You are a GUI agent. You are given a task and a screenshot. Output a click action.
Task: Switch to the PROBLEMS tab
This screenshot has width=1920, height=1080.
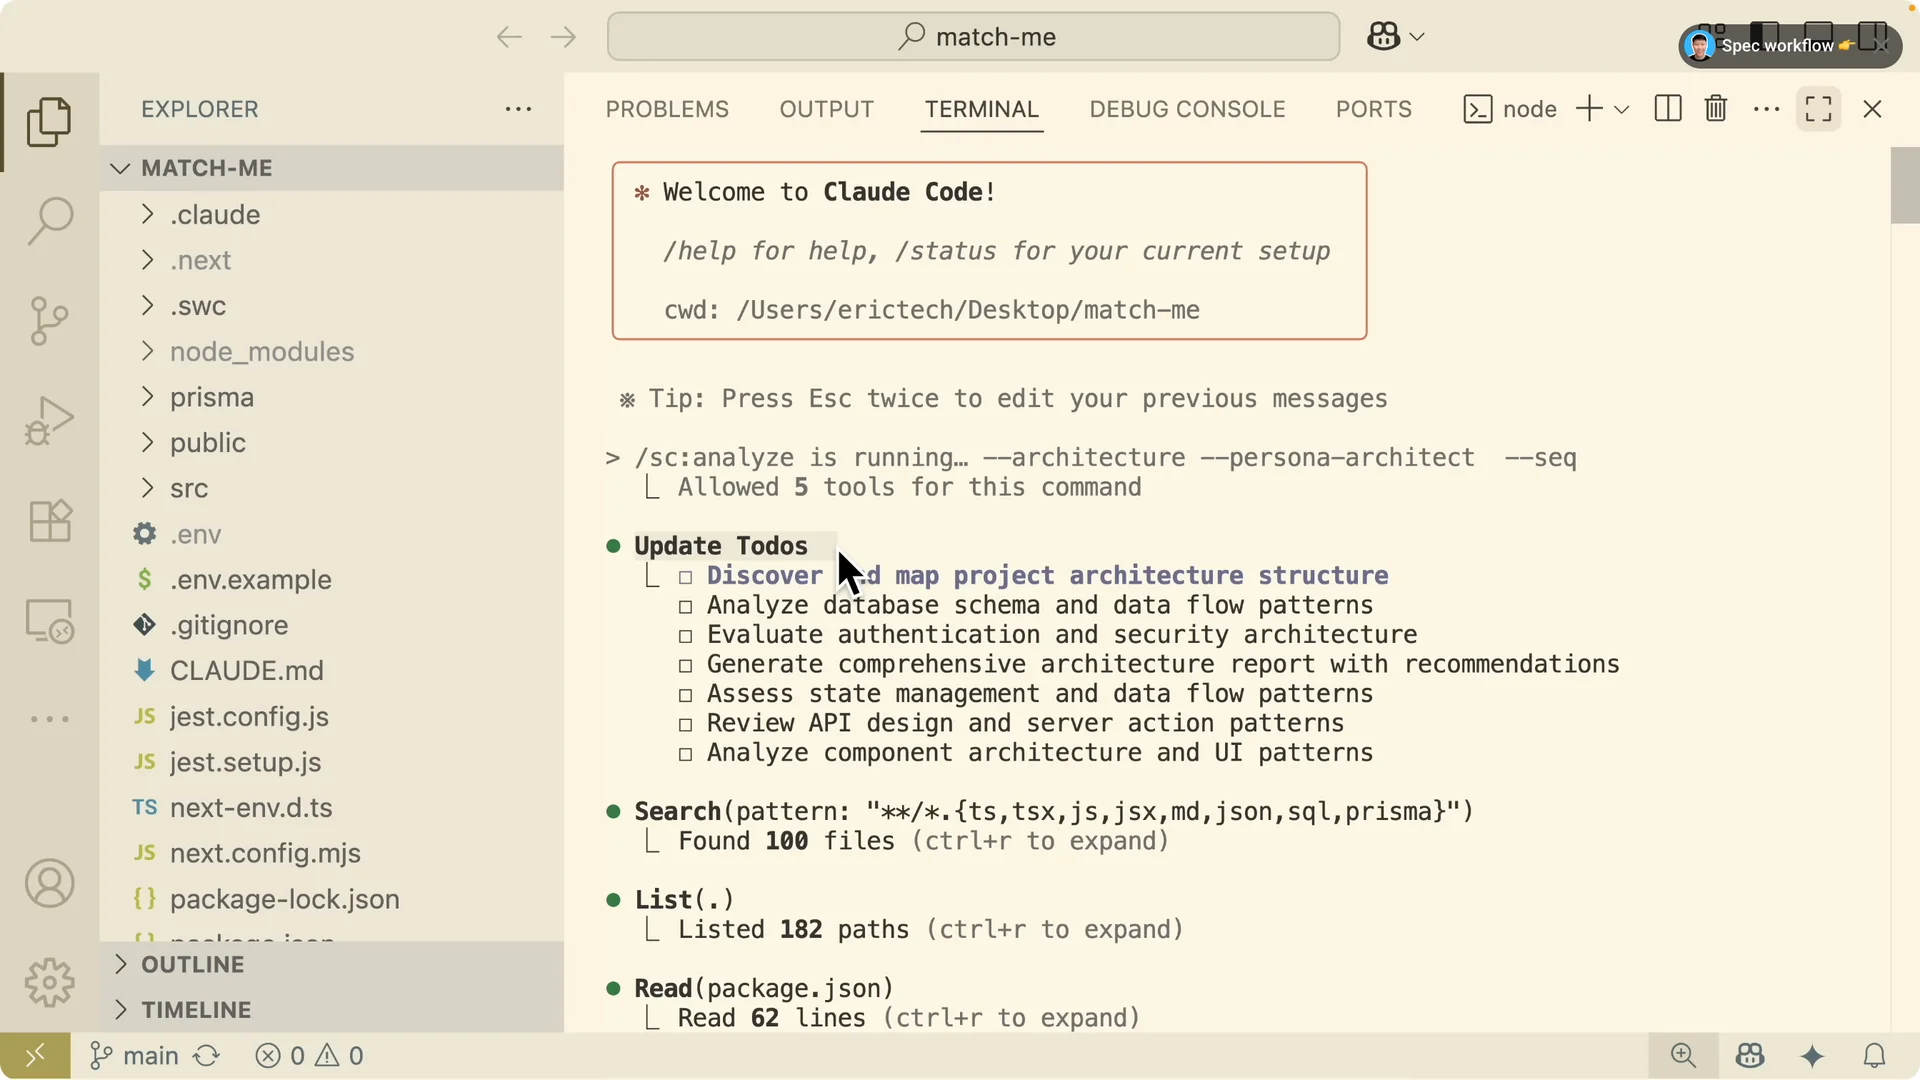click(x=667, y=109)
